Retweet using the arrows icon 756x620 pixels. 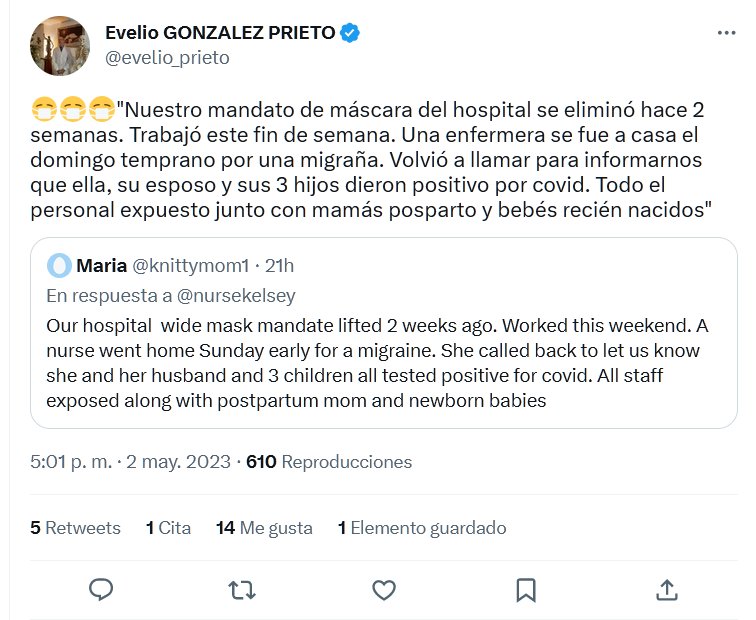coord(242,589)
